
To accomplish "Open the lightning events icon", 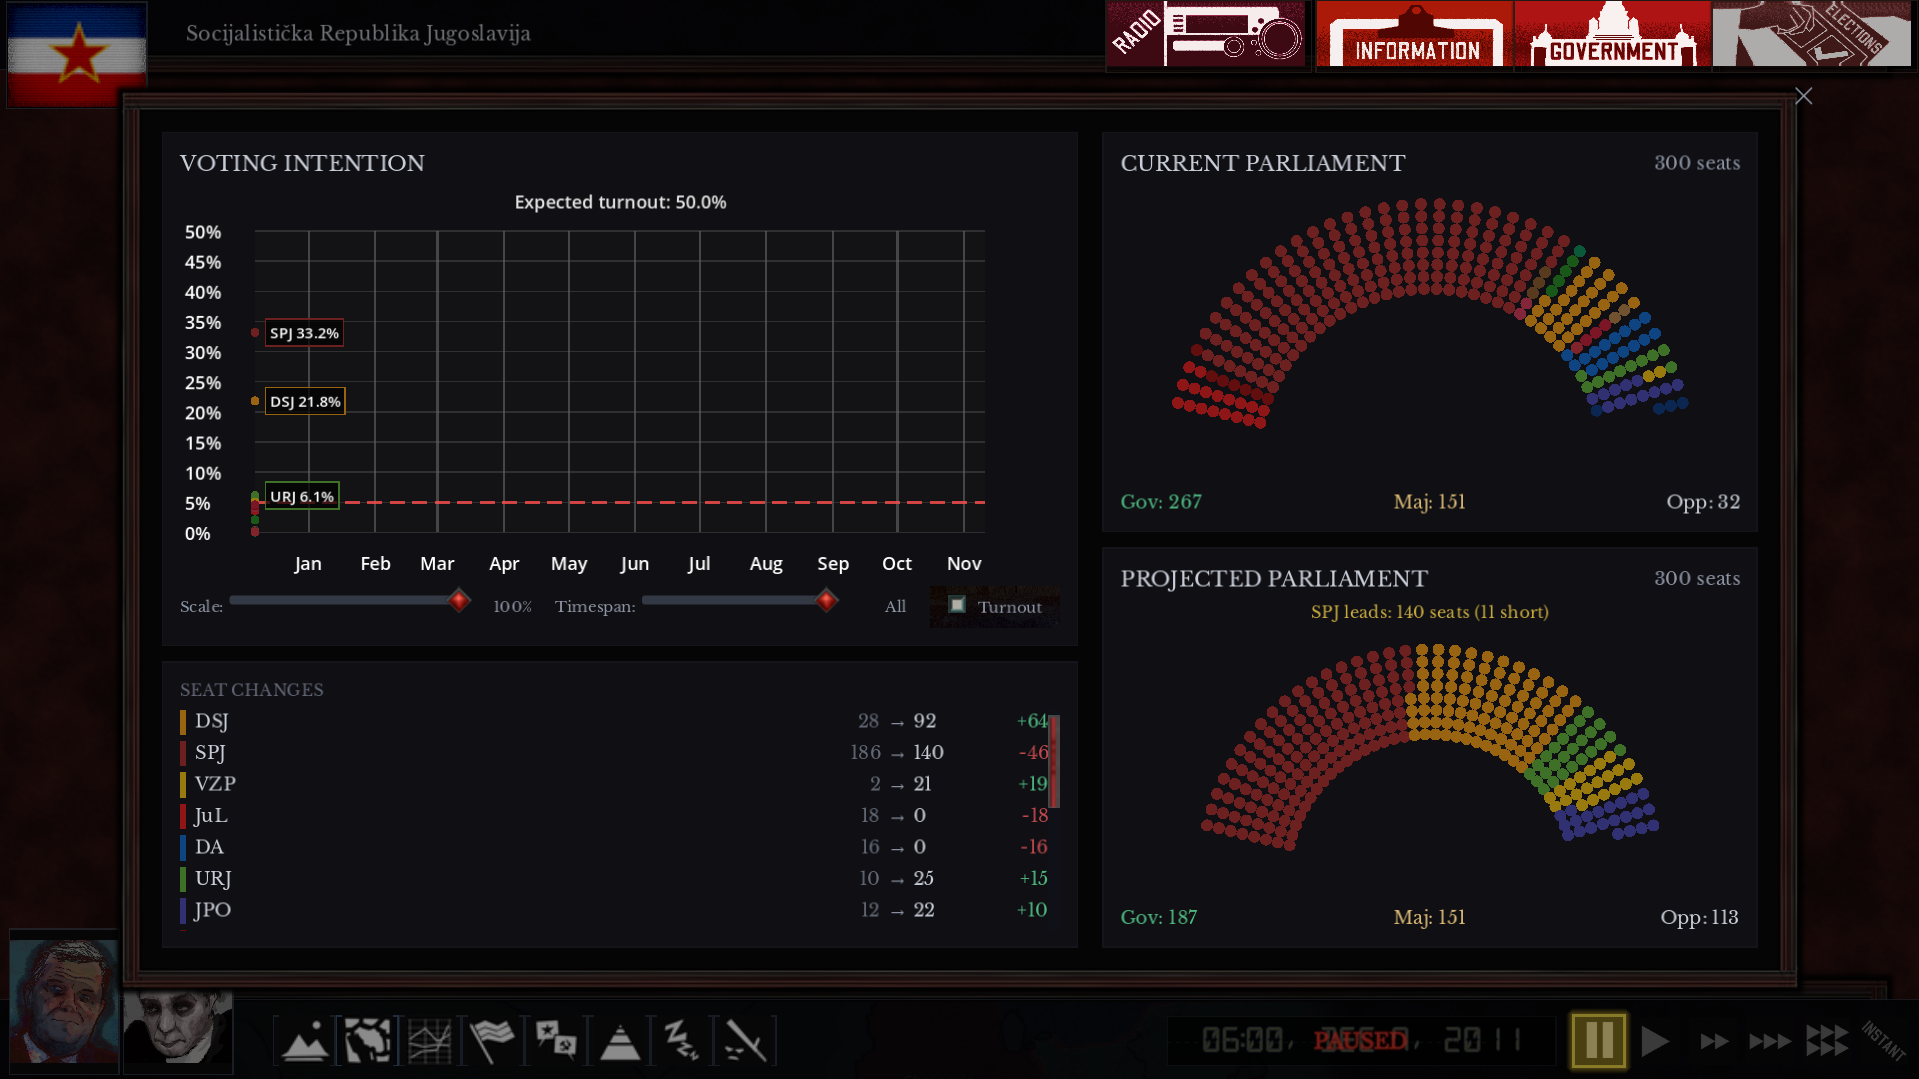I will coord(682,1041).
